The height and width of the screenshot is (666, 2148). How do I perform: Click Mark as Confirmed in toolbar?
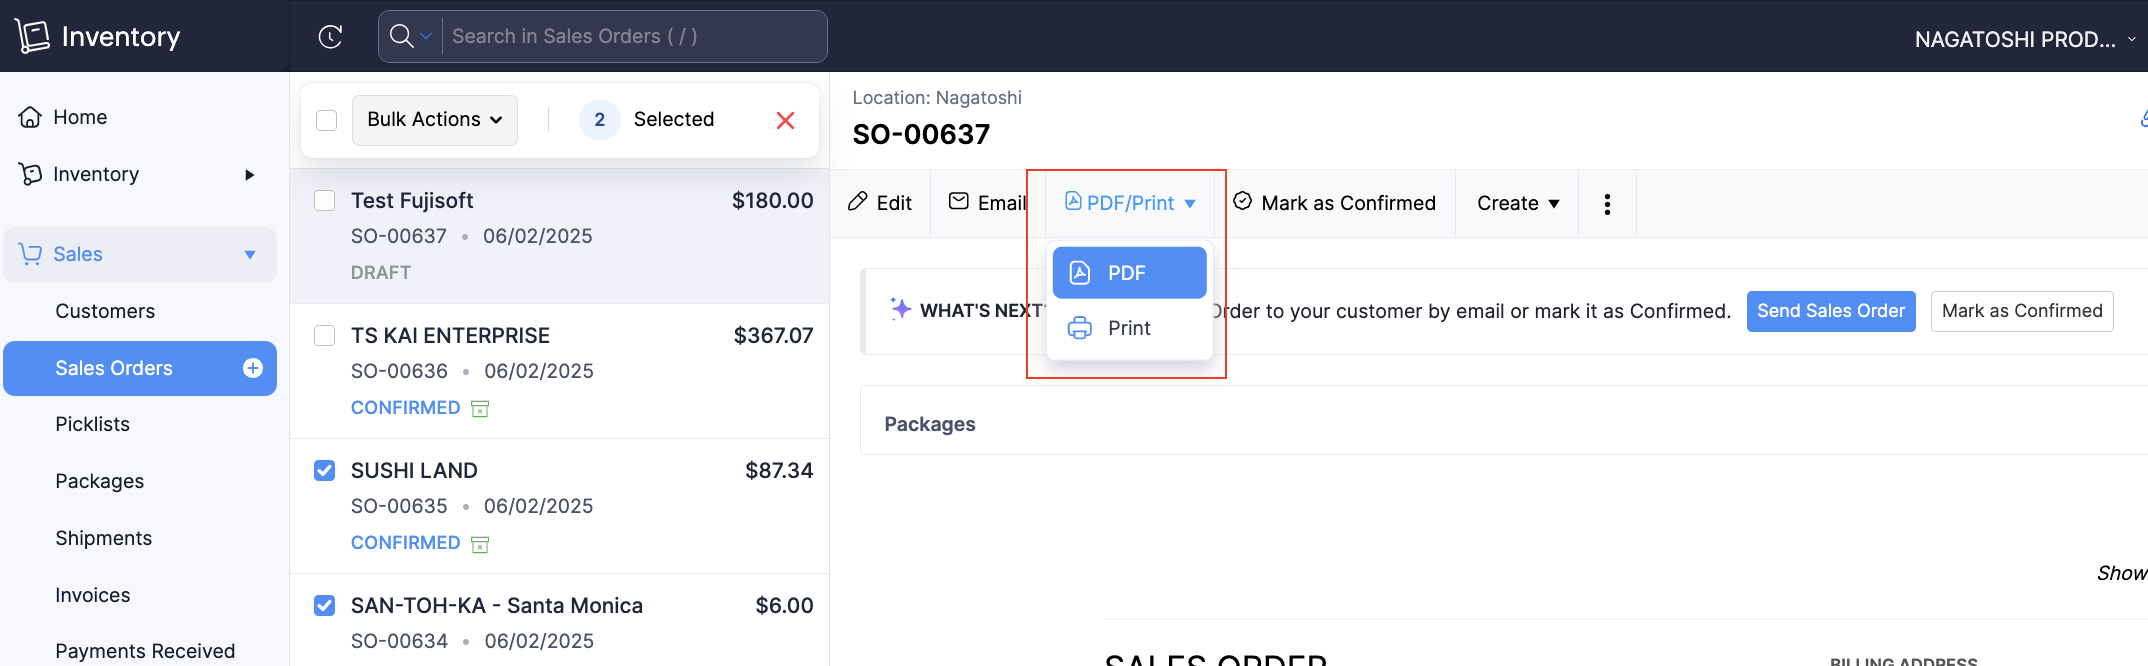click(x=1335, y=203)
